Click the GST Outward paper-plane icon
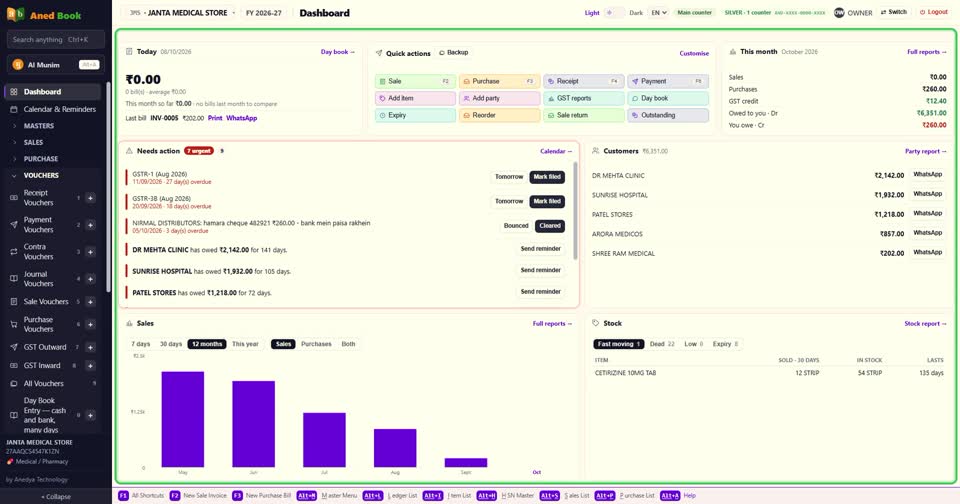 coord(14,347)
